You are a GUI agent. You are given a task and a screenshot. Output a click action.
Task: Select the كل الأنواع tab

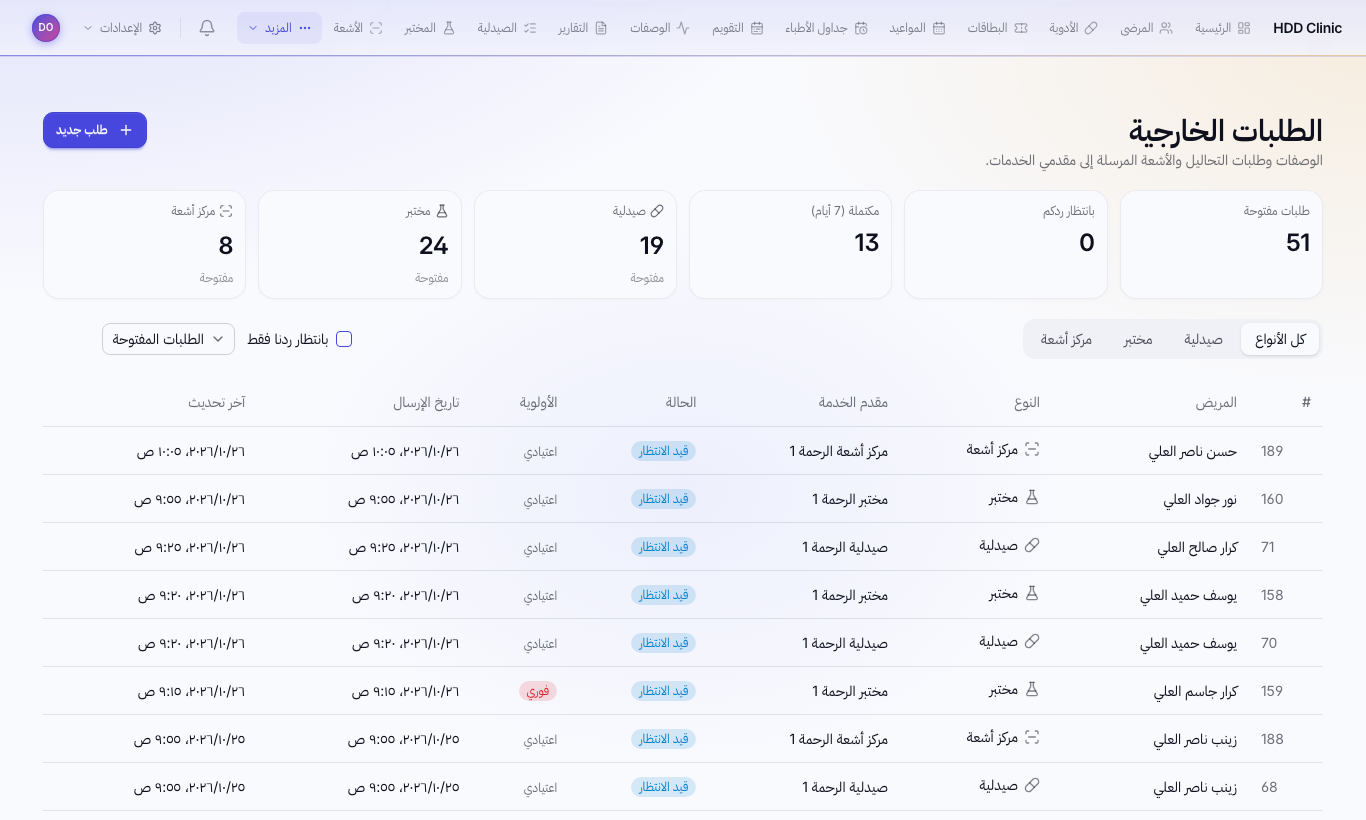1280,339
